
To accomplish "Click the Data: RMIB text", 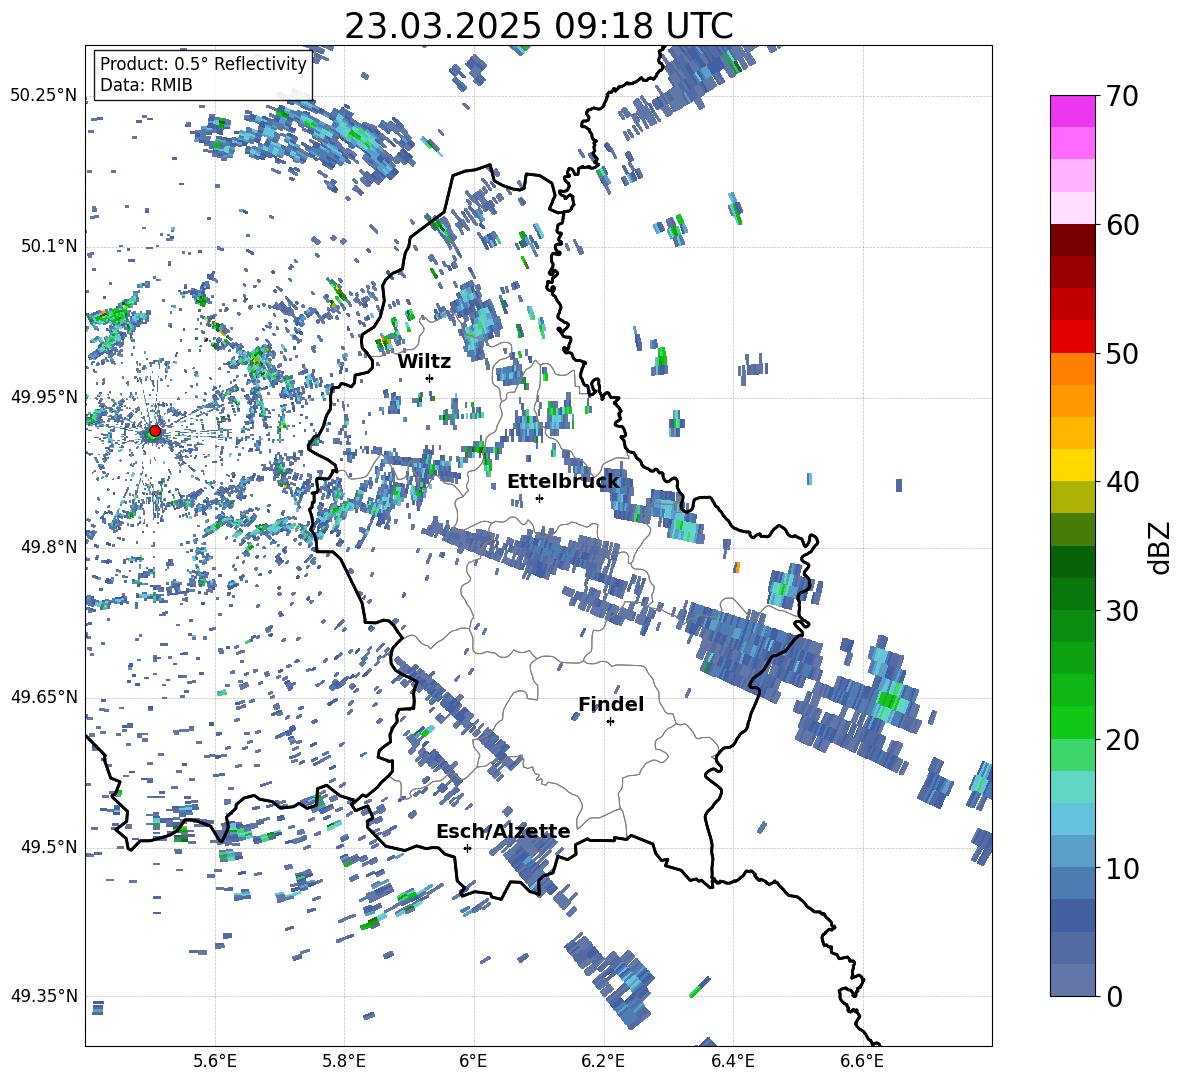I will (x=146, y=85).
